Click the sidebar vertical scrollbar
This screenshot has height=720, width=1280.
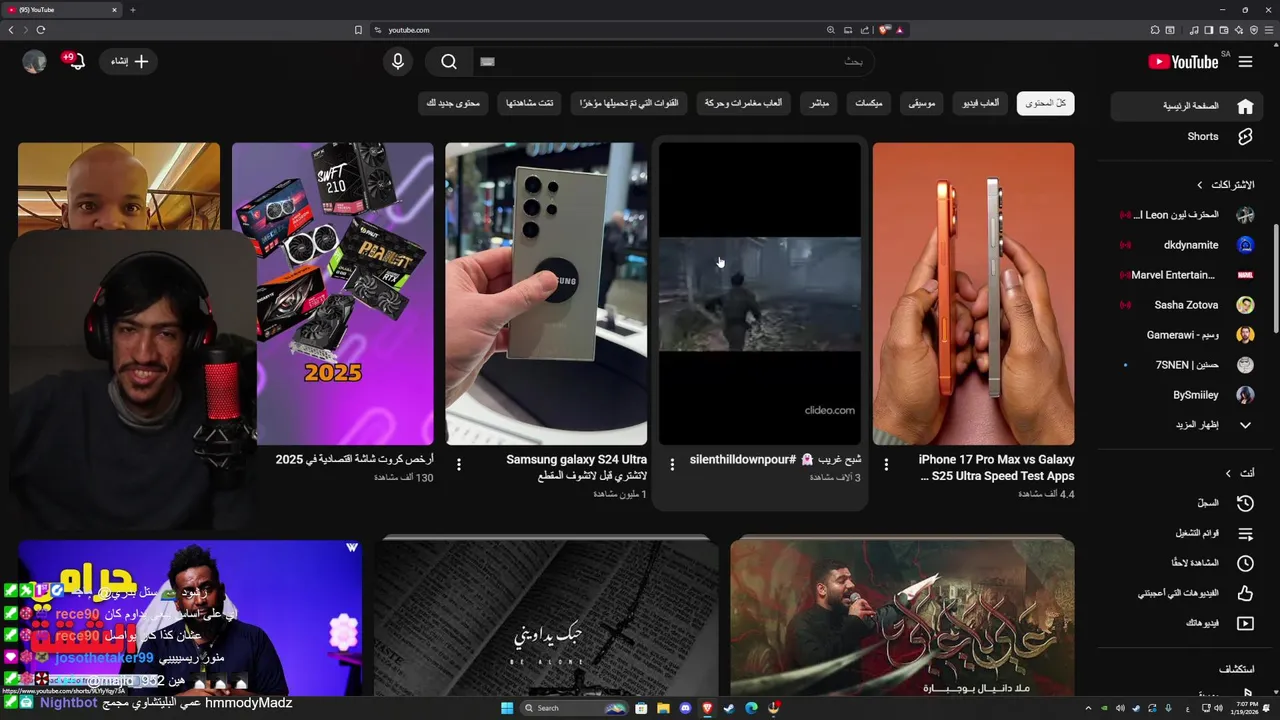(x=1275, y=280)
